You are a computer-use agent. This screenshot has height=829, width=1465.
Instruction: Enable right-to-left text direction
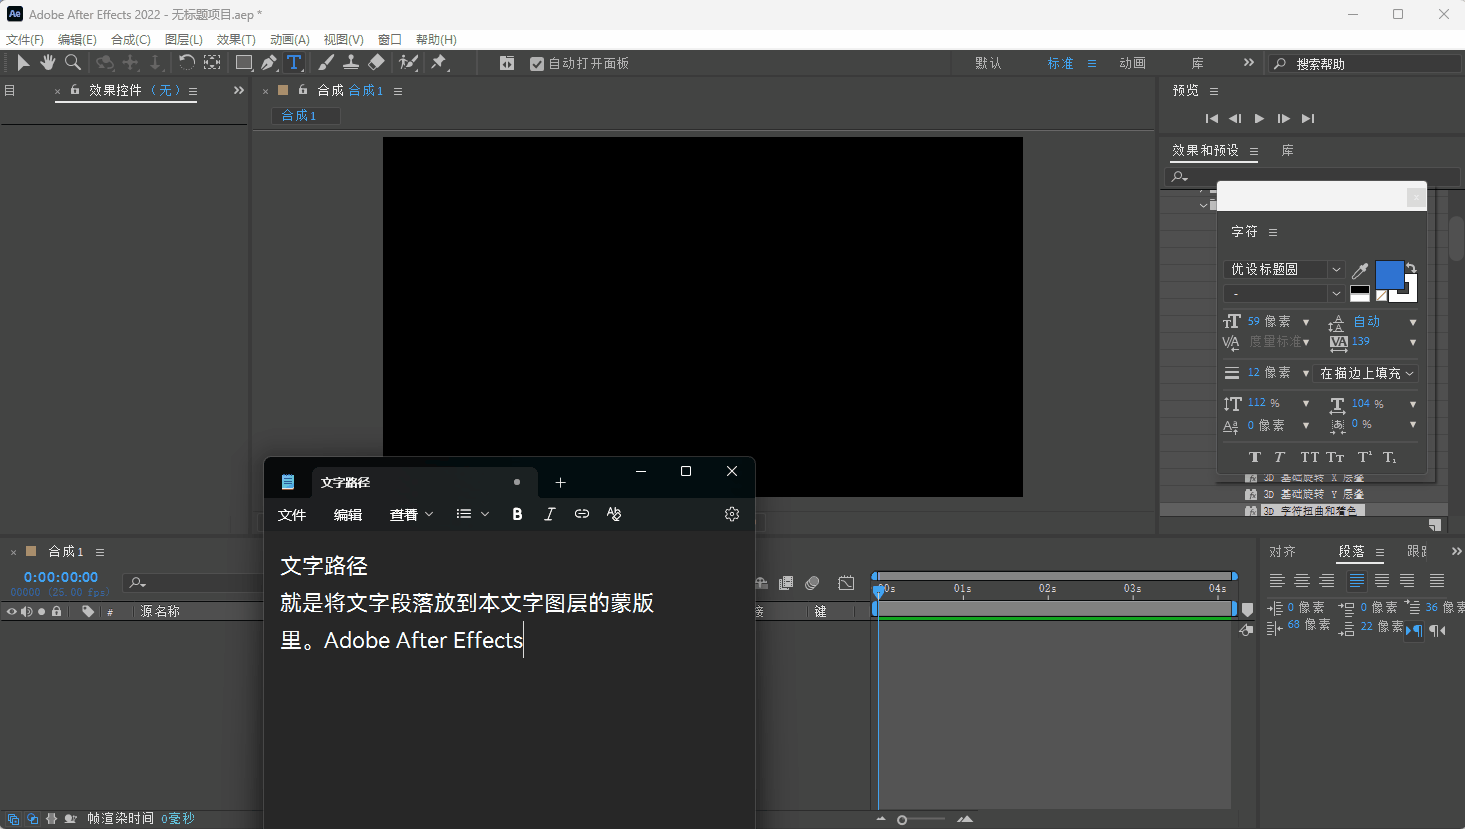[x=1437, y=631]
